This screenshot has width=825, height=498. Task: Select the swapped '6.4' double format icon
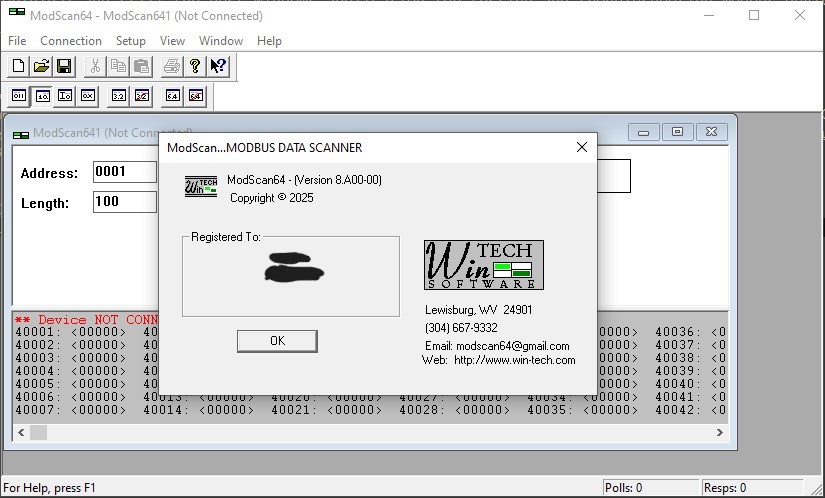(196, 96)
